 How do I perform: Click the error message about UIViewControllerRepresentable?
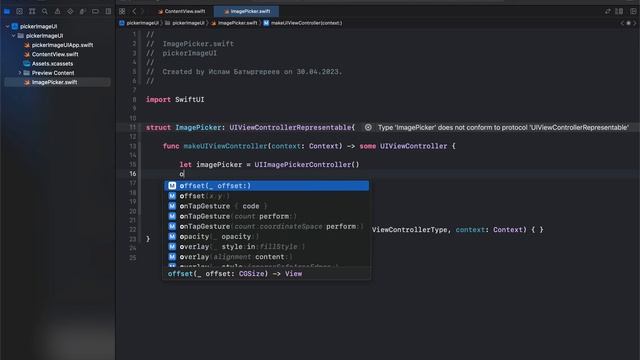click(503, 127)
